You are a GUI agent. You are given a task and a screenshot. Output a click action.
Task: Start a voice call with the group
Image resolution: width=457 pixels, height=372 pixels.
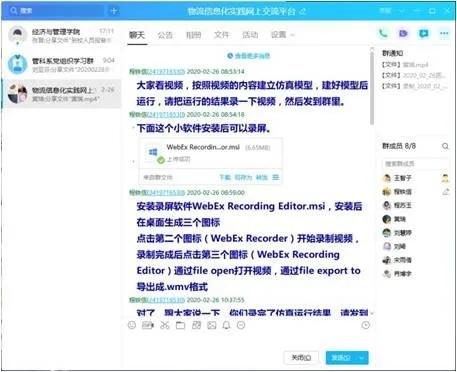[383, 34]
